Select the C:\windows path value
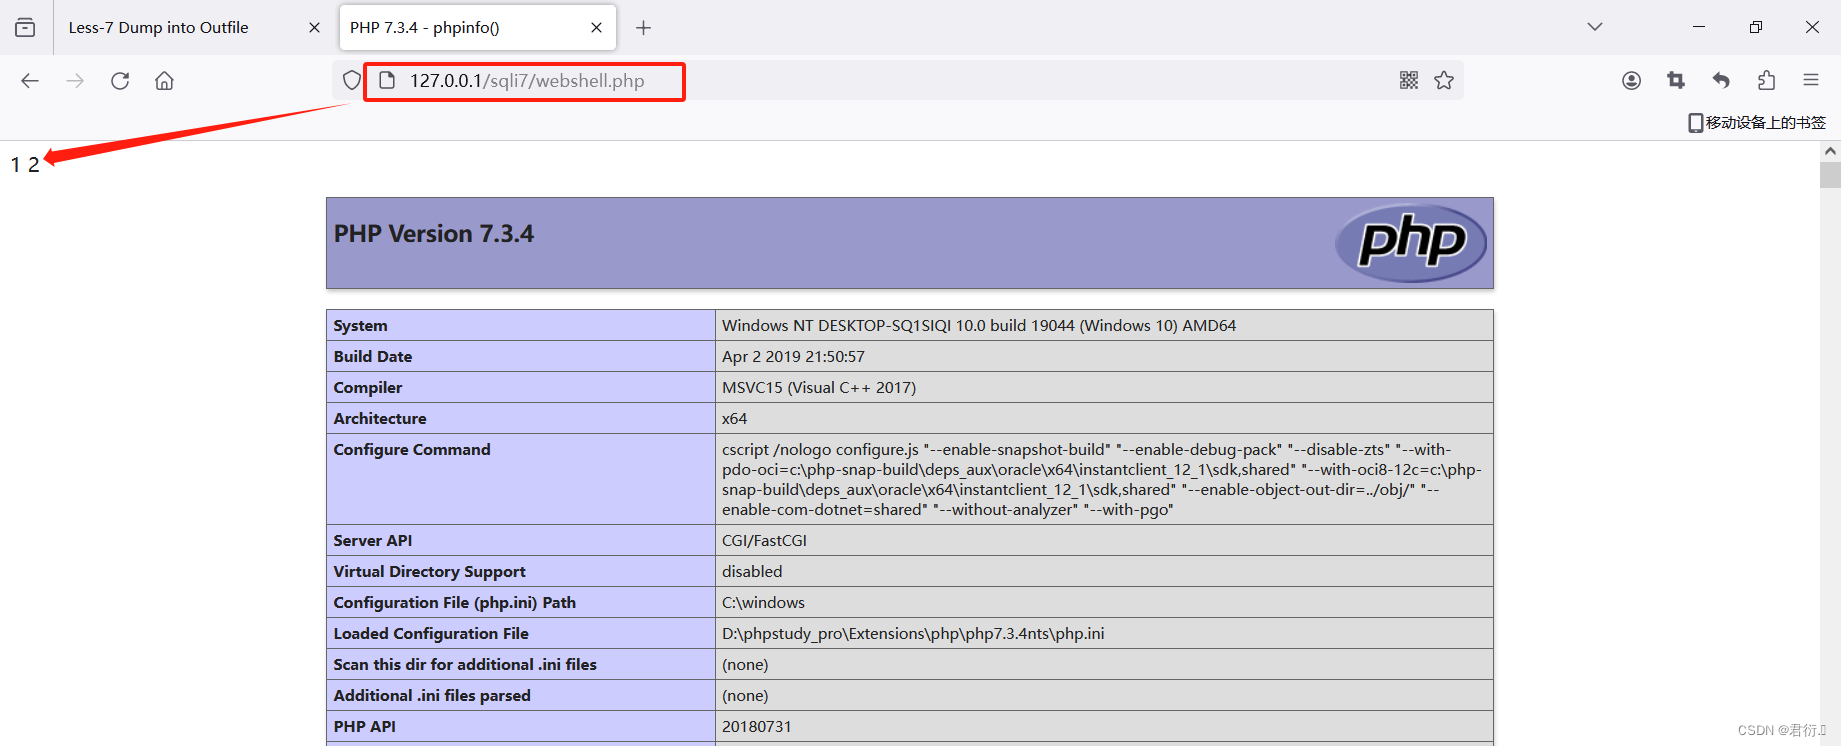 tap(763, 603)
